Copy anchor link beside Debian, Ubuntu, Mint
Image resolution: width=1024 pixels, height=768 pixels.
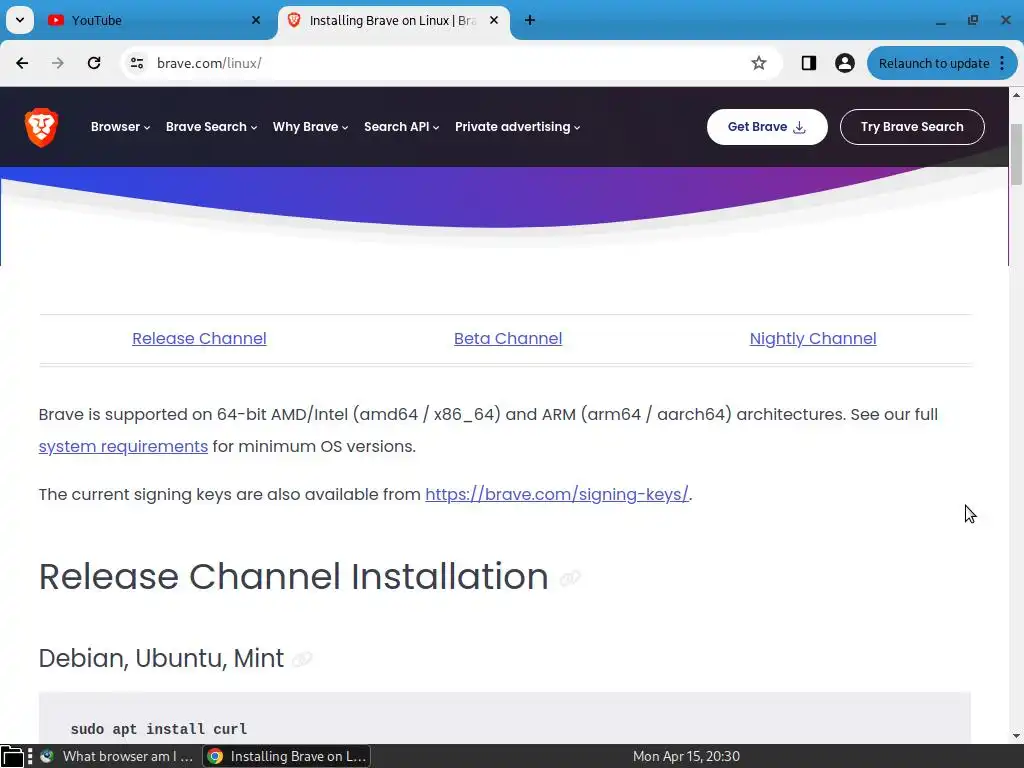(302, 660)
